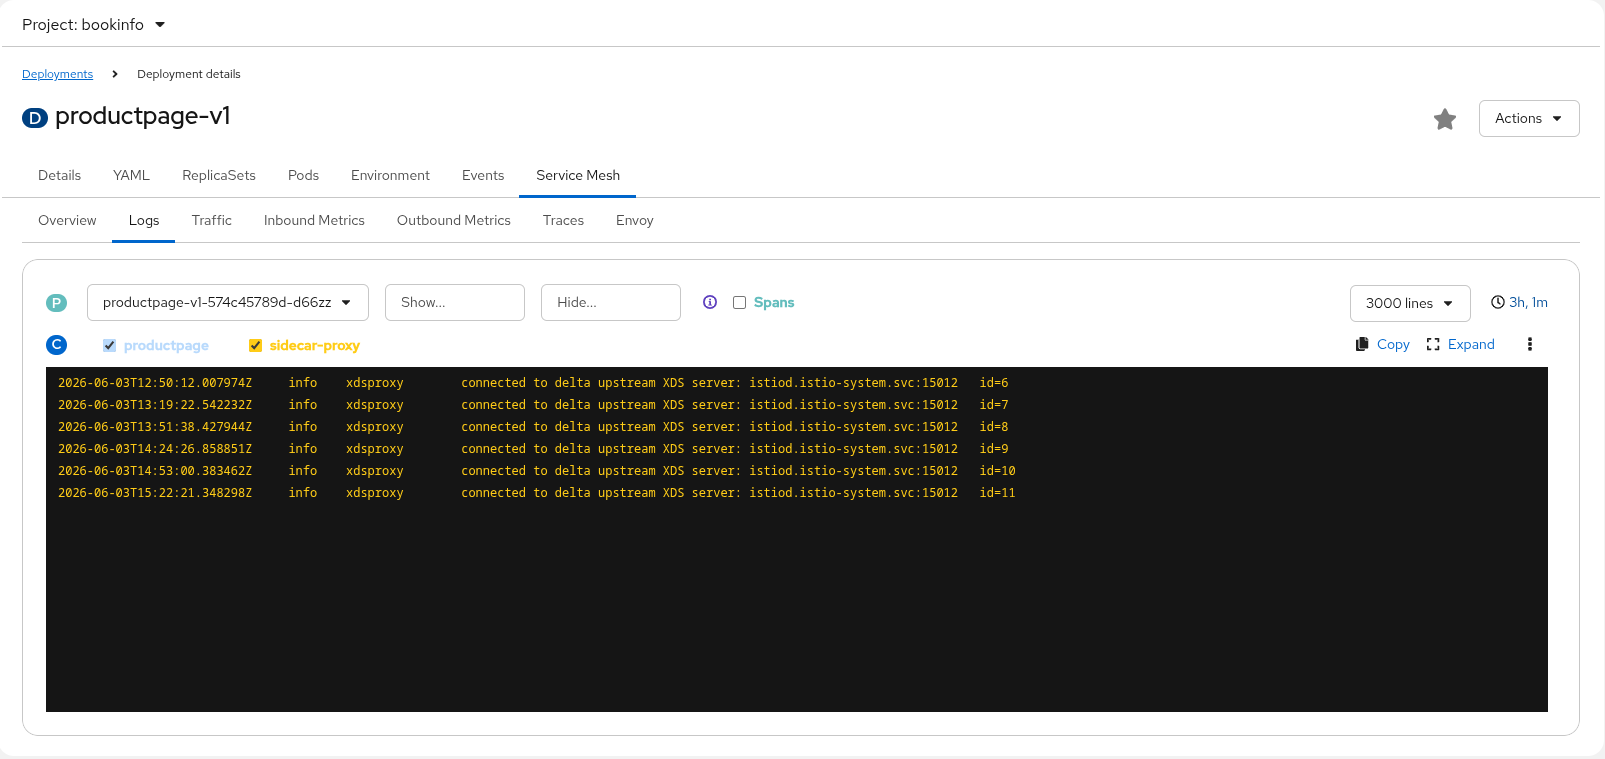
Task: Click the Copy logs link text
Action: coord(1393,344)
